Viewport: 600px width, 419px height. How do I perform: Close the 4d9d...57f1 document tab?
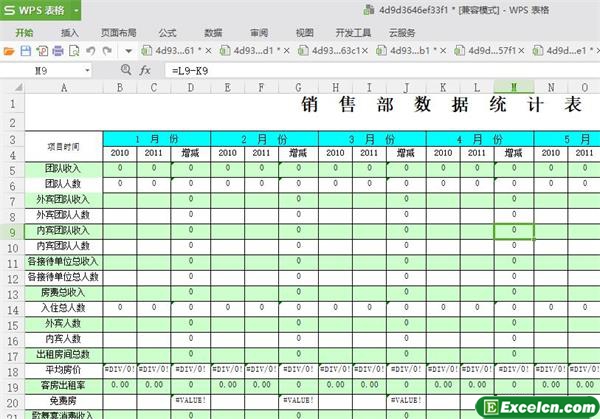[521, 51]
